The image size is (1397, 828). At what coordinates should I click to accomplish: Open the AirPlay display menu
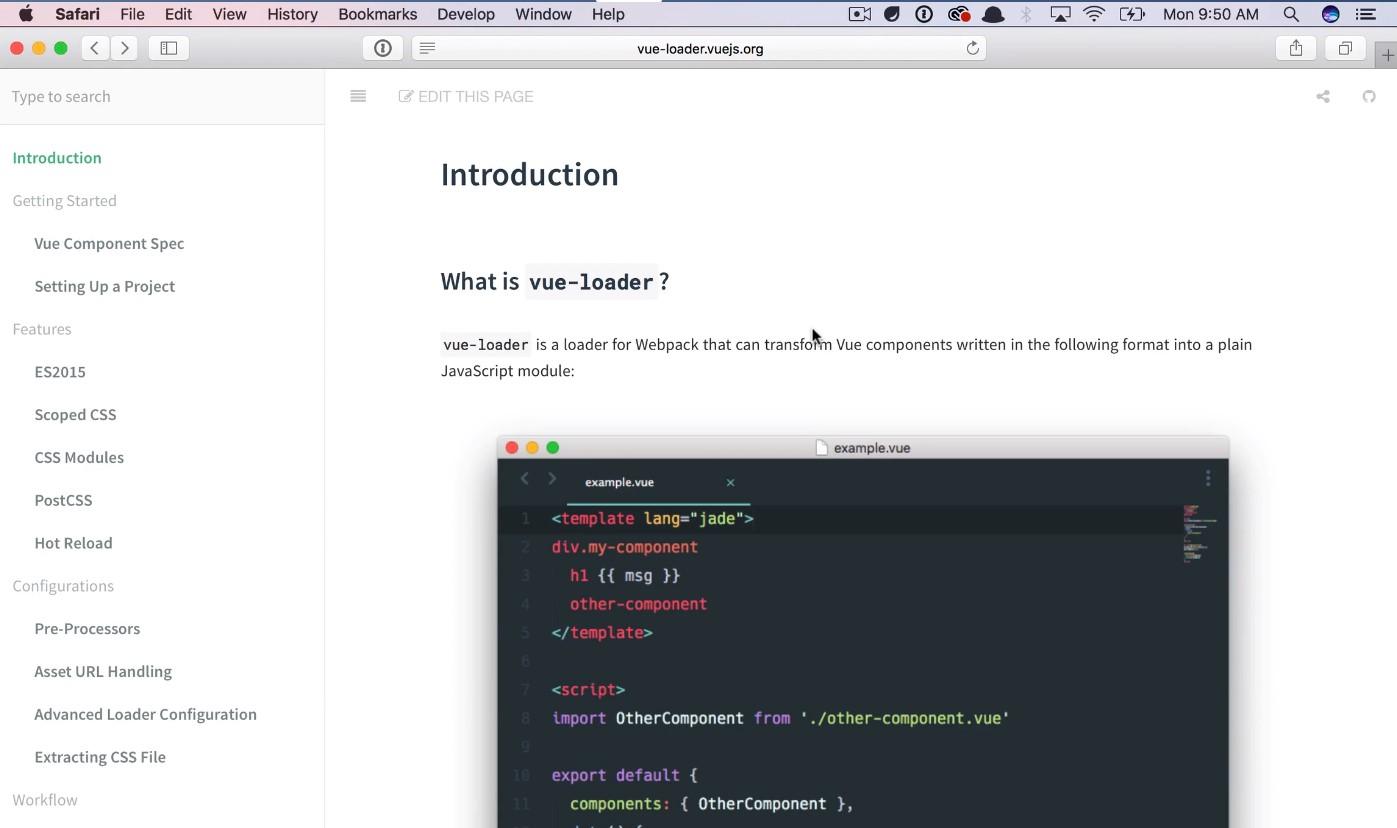pyautogui.click(x=1060, y=14)
